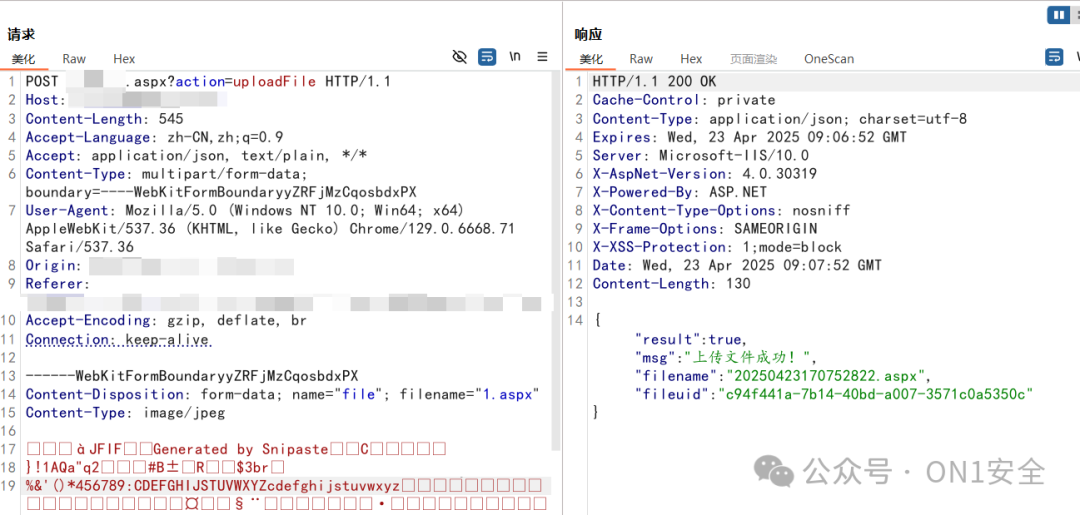Click the boundary=----WebKitFormBoundary header continuation

tap(221, 191)
